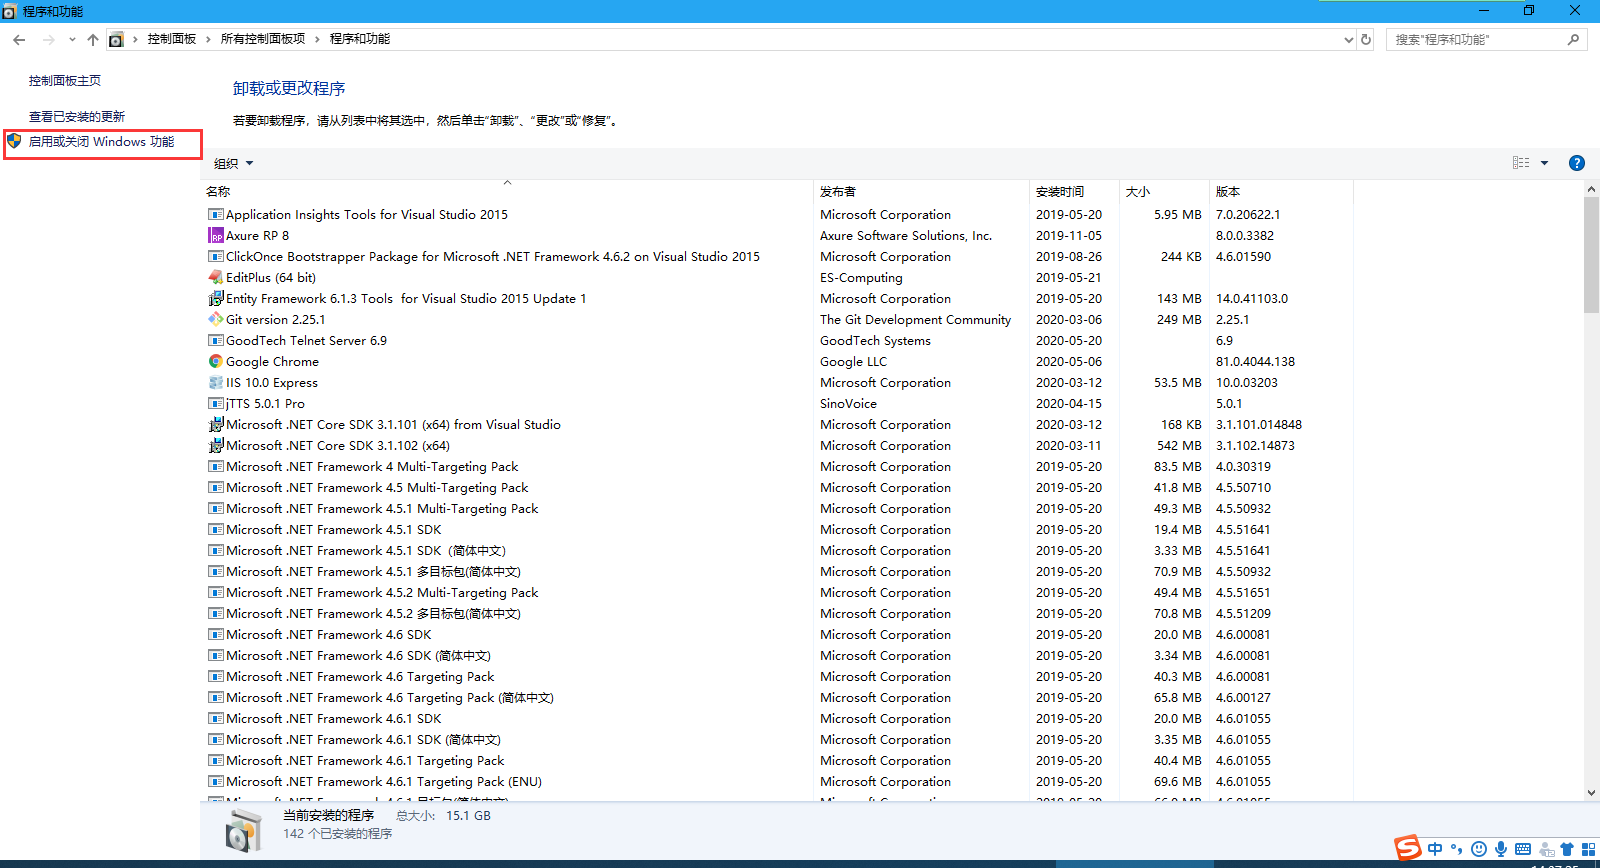Sort by the 名称 column header
The image size is (1600, 868).
click(507, 191)
